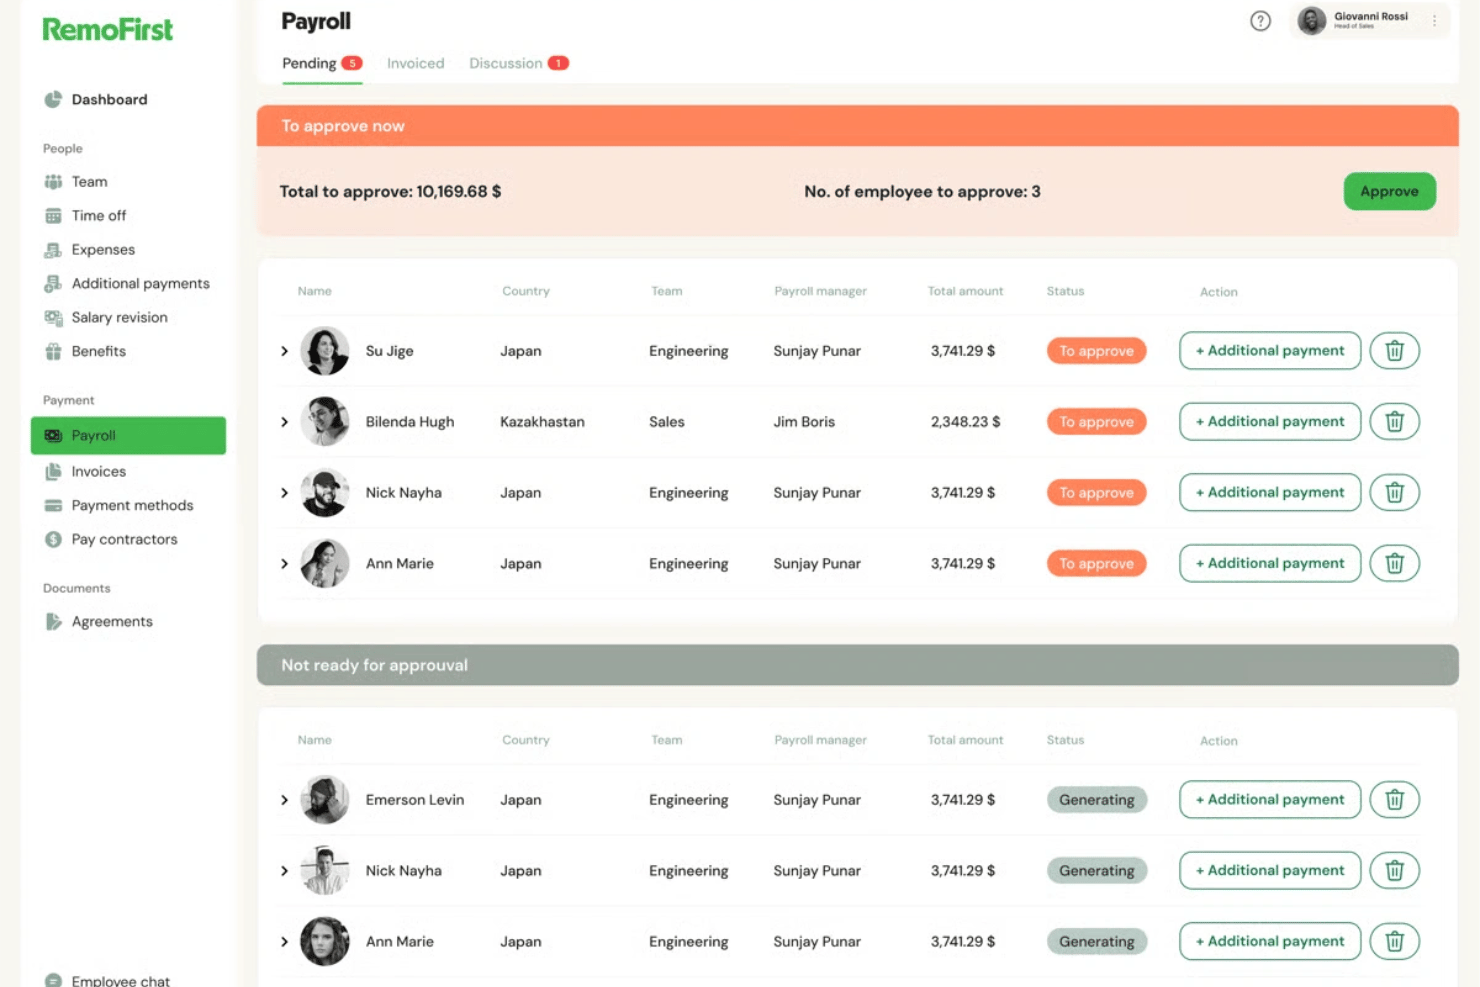Go to Additional payments in sidebar
This screenshot has height=987, width=1480.
coord(140,284)
